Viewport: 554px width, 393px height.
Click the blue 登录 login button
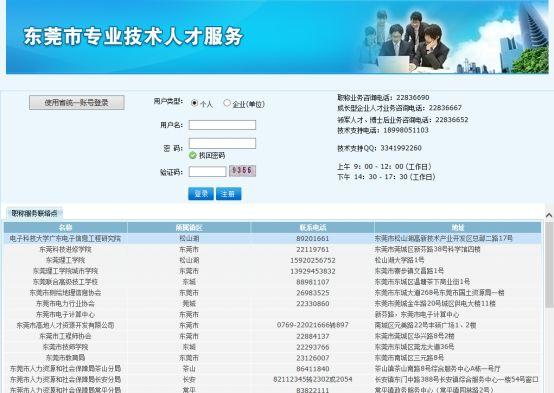[x=201, y=194]
